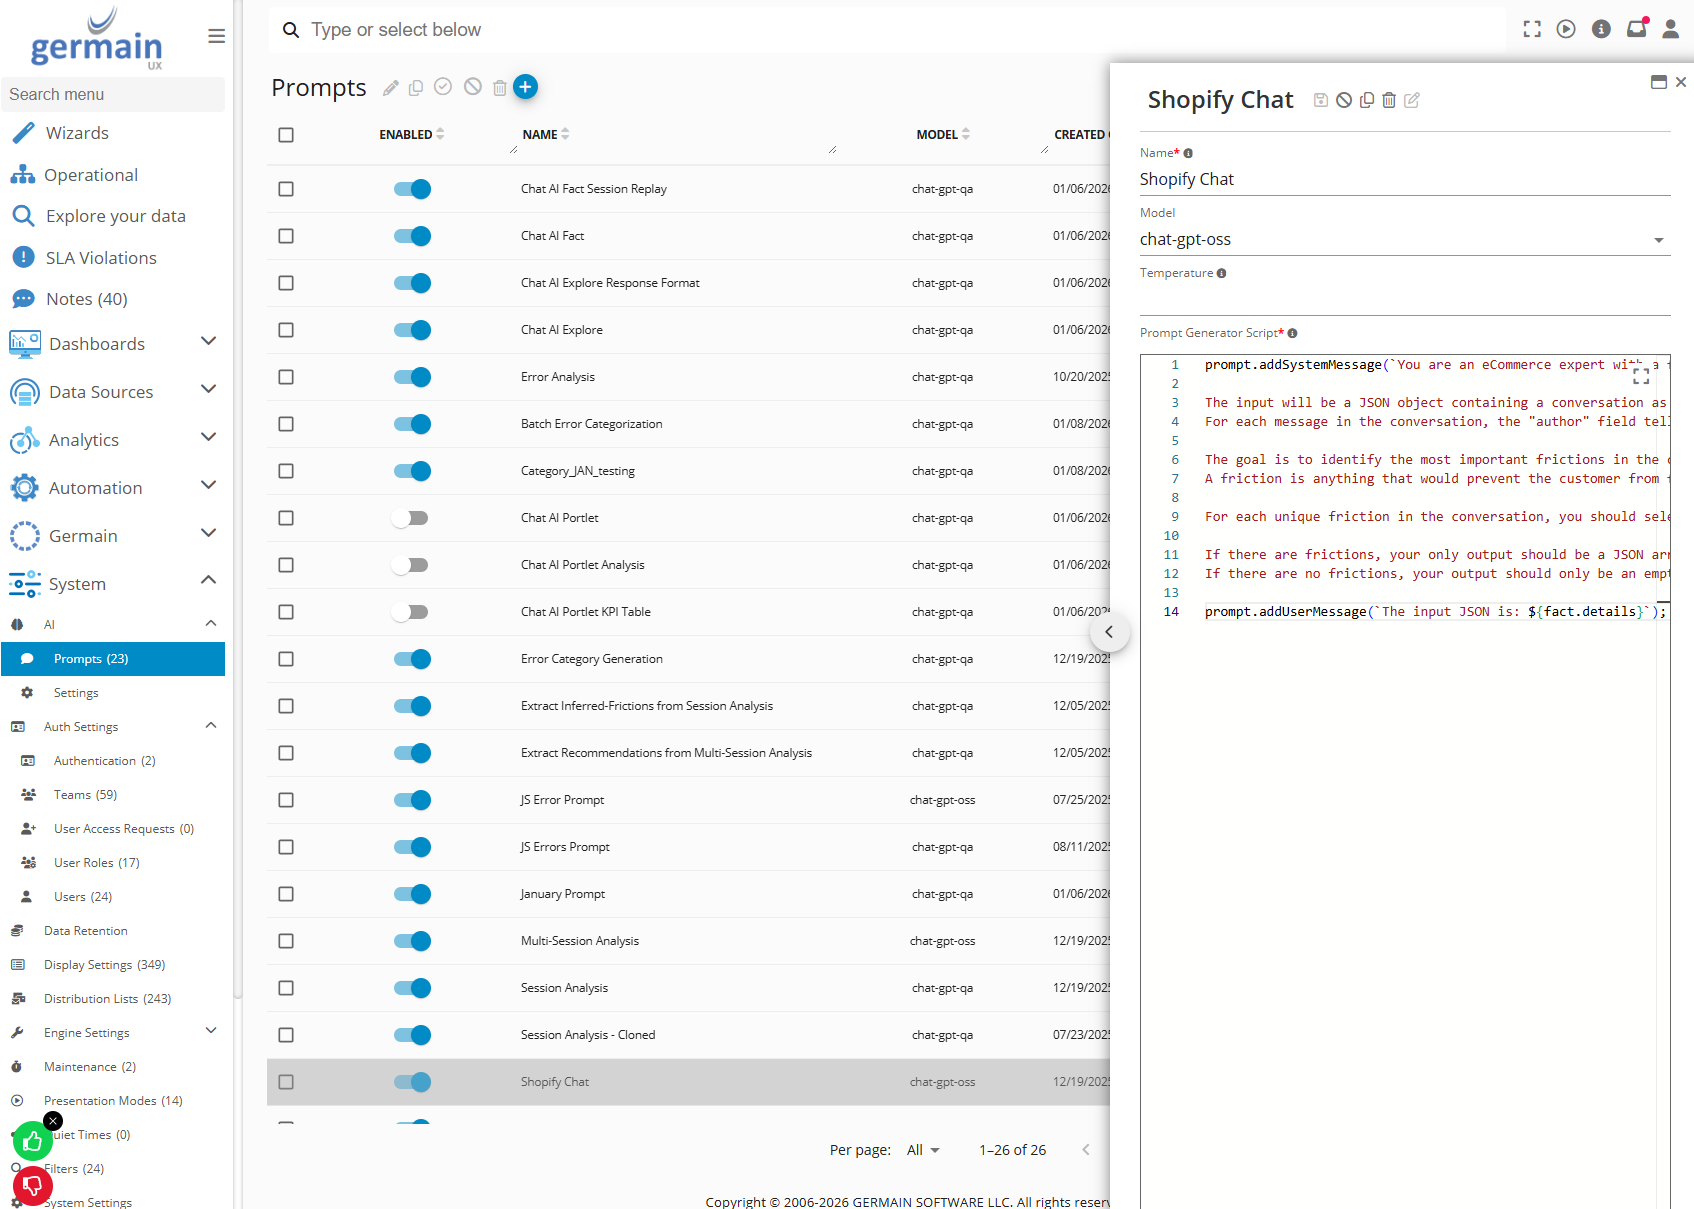This screenshot has height=1209, width=1694.
Task: Click the green thumbs-up feedback icon
Action: [32, 1141]
